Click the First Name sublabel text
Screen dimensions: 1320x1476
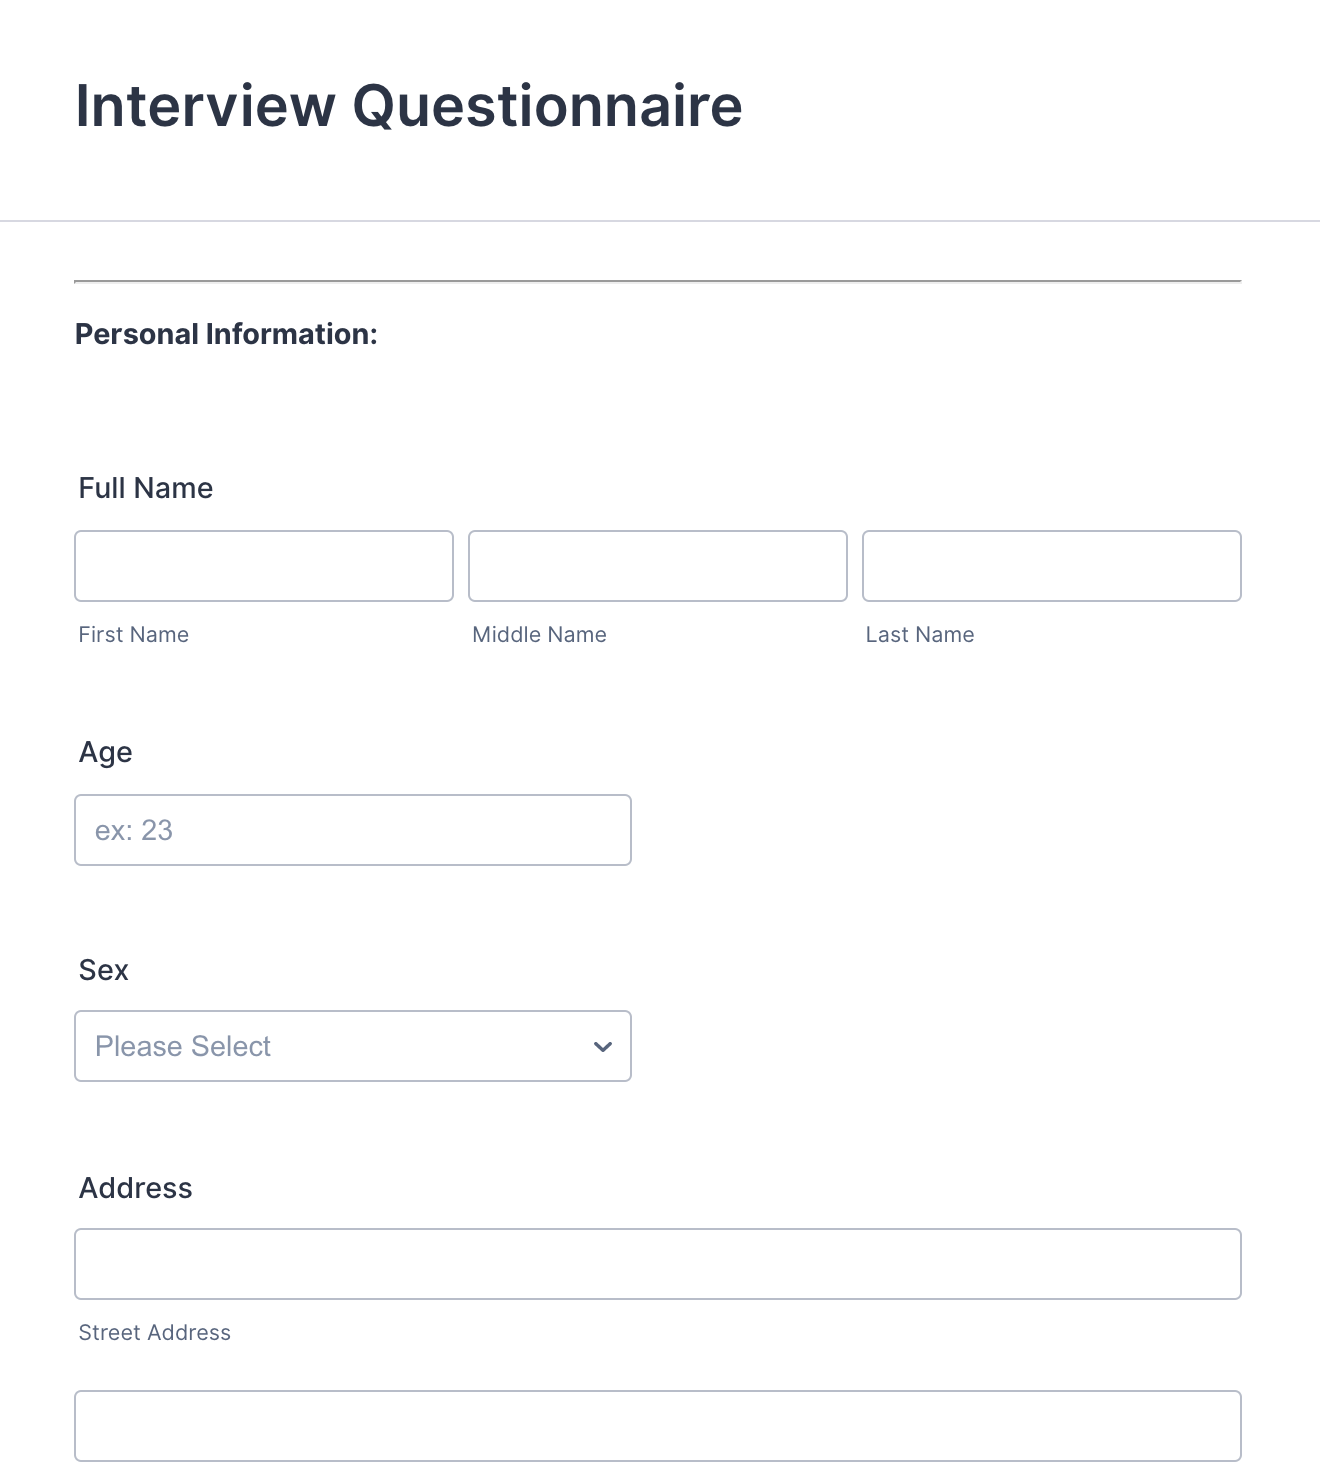click(134, 635)
